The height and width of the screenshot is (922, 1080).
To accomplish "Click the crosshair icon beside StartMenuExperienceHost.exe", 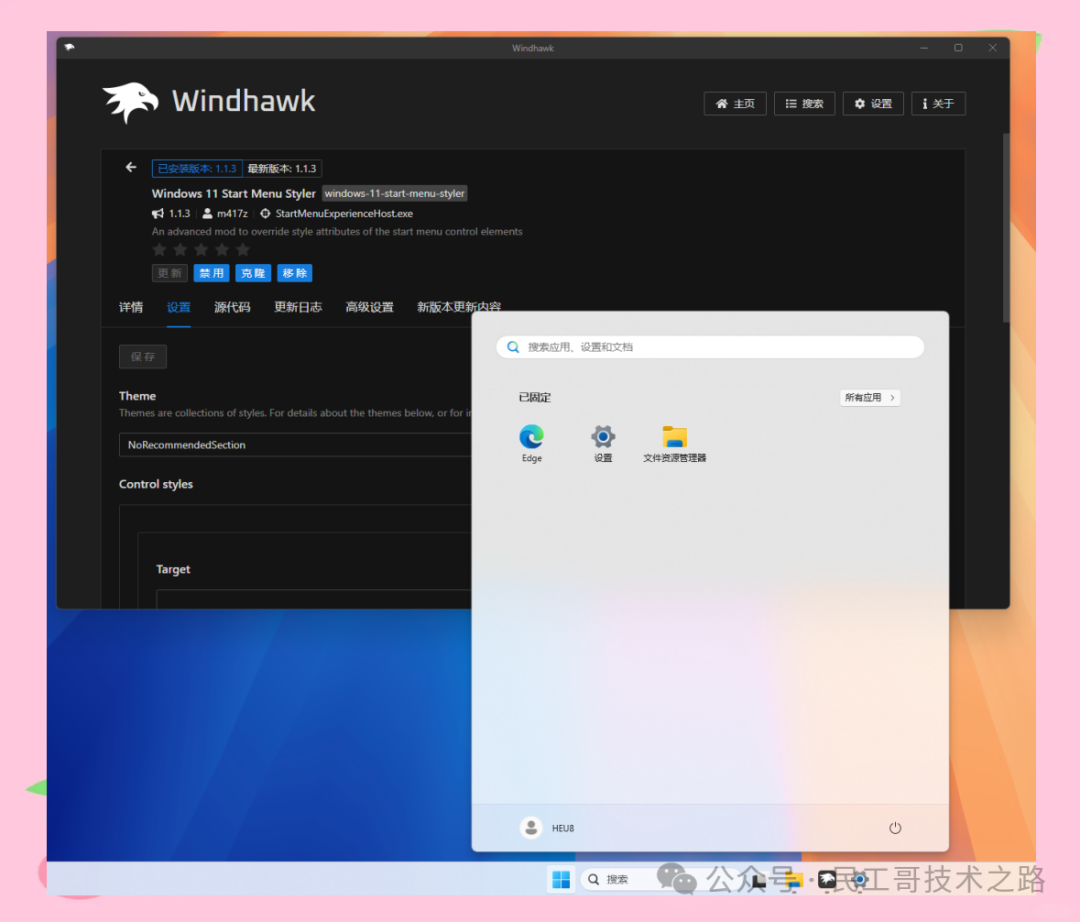I will 265,213.
